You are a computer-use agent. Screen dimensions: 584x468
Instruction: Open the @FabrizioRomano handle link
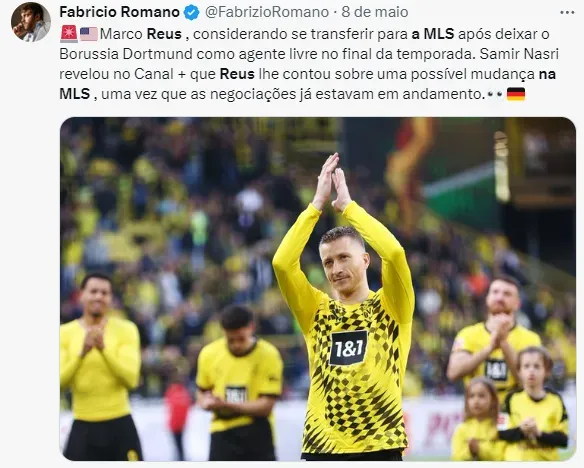[267, 12]
